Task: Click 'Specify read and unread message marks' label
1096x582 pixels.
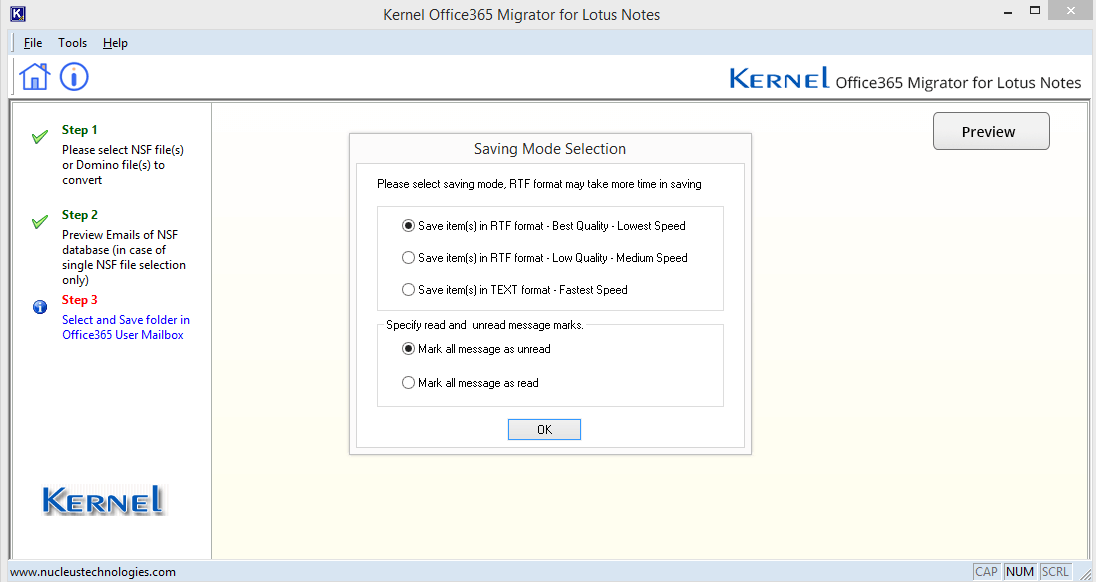Action: pyautogui.click(x=484, y=325)
